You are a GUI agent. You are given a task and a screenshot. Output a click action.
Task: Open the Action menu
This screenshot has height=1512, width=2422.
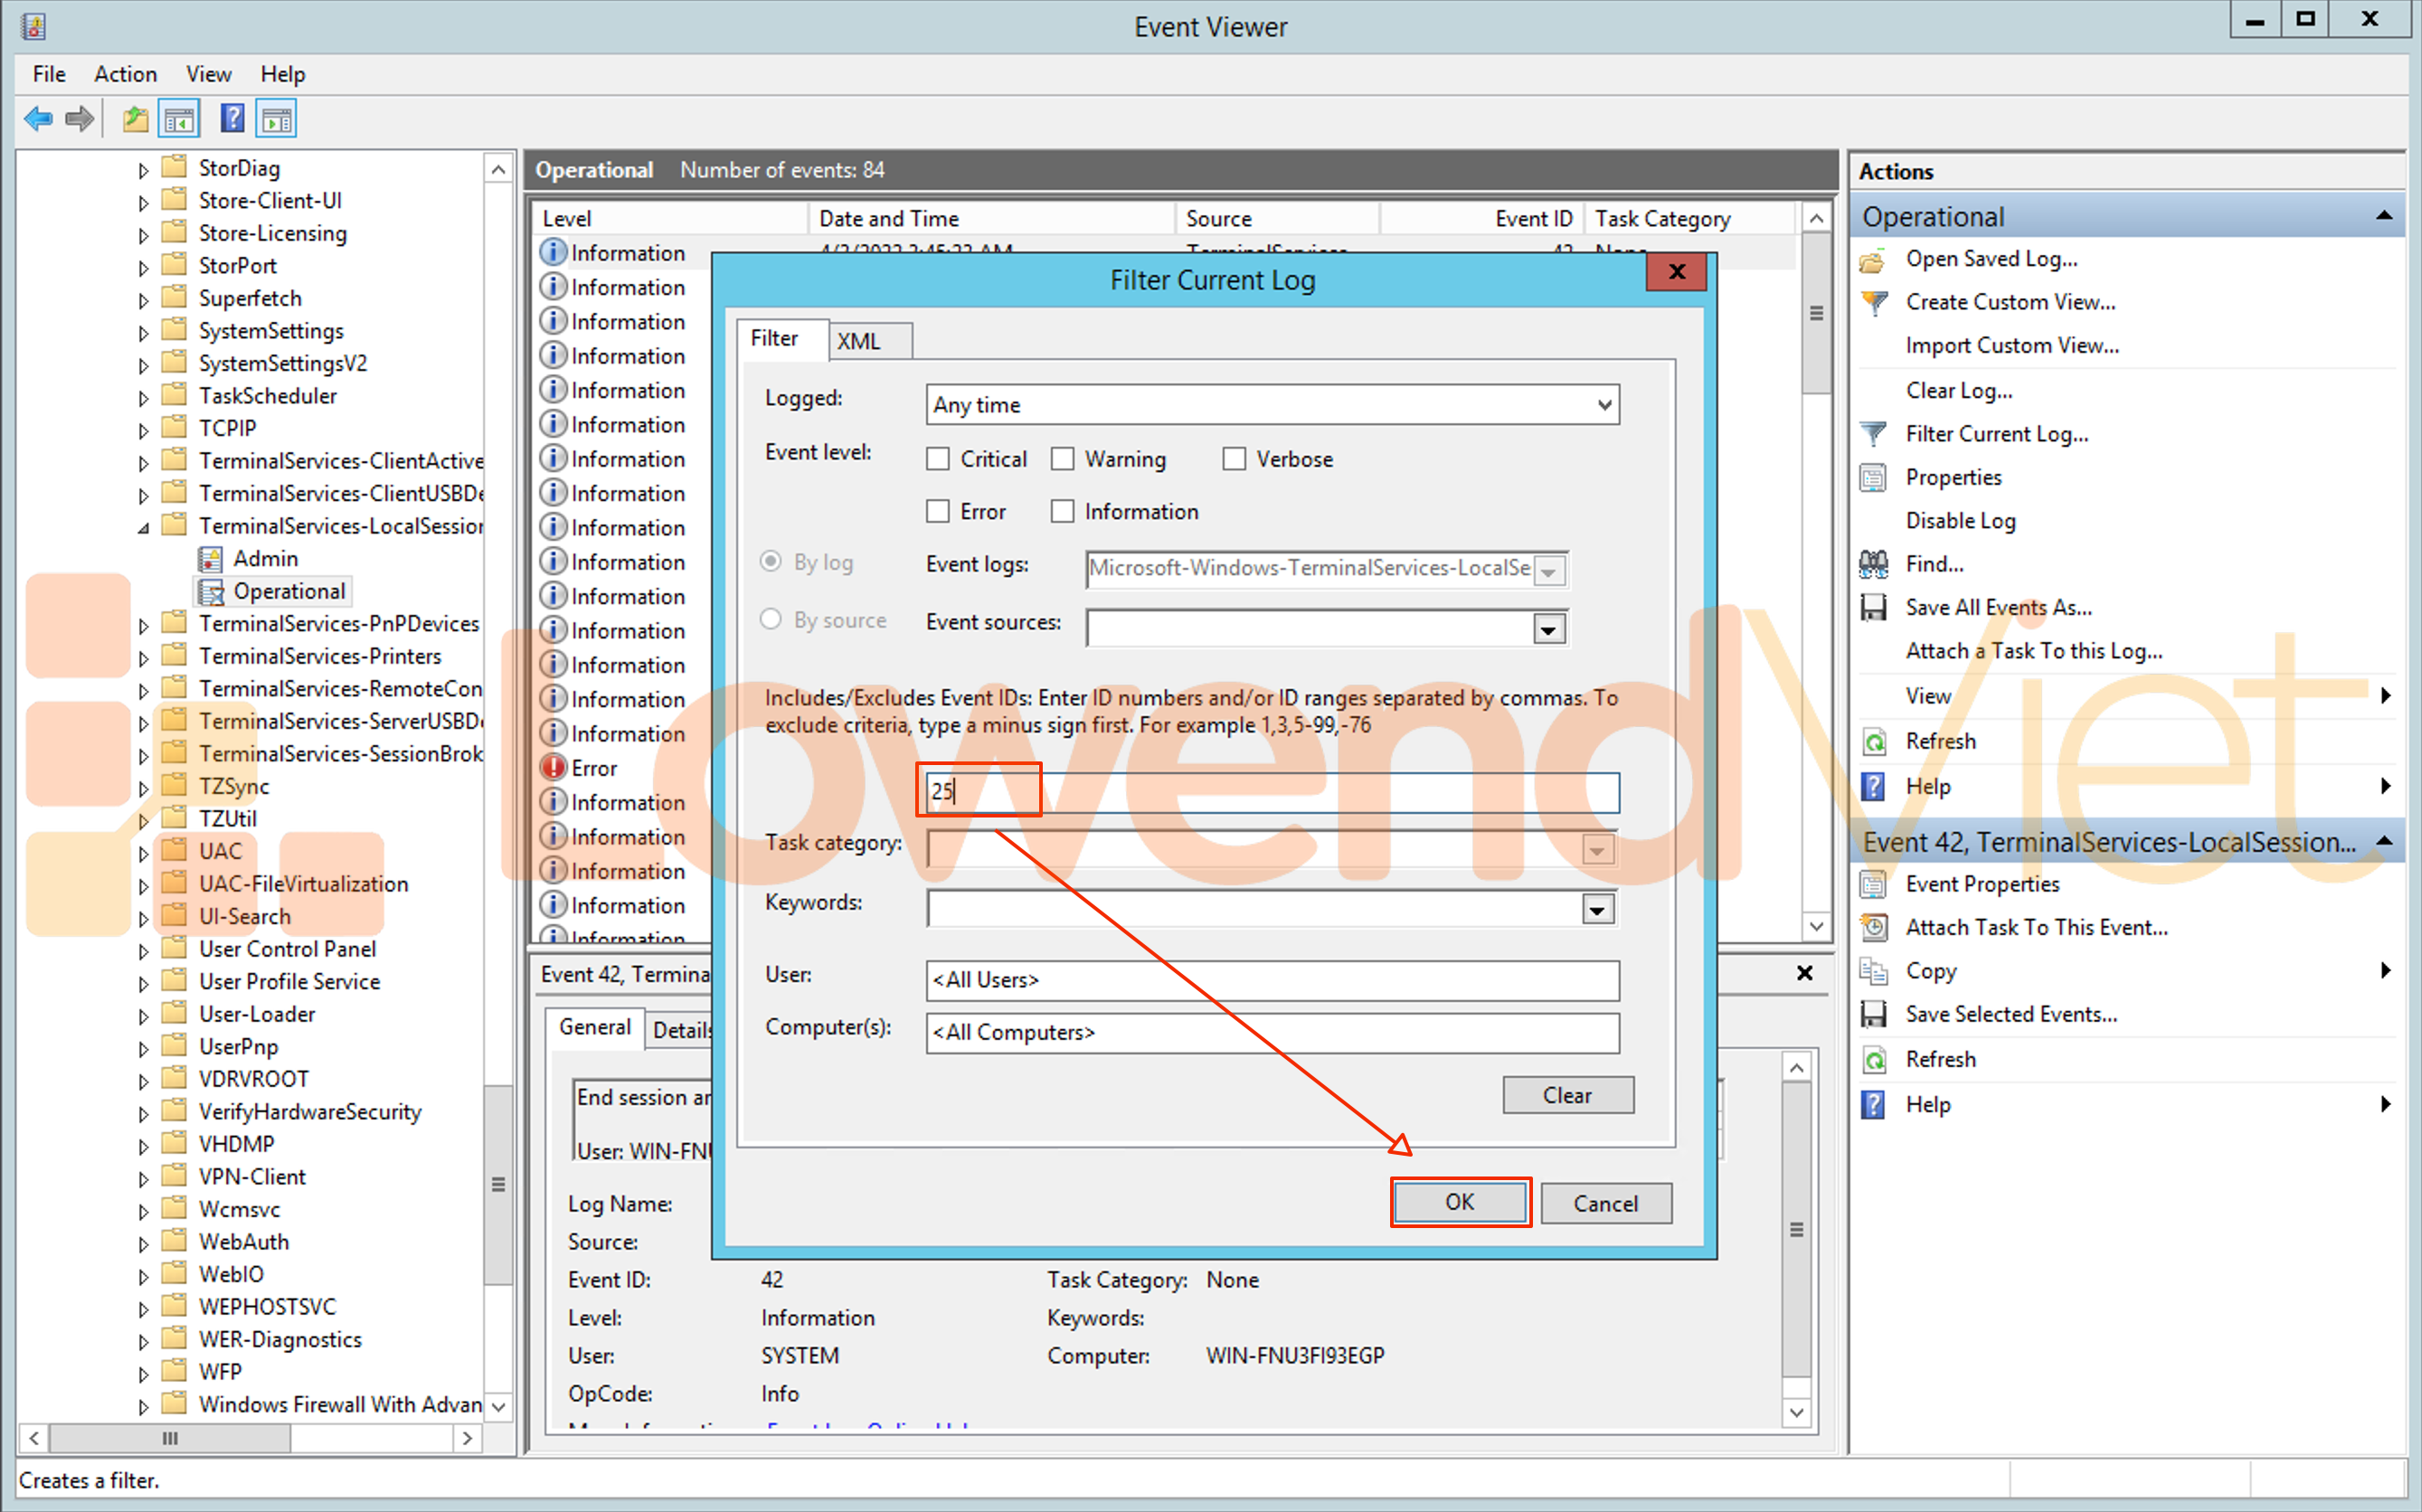coord(125,74)
